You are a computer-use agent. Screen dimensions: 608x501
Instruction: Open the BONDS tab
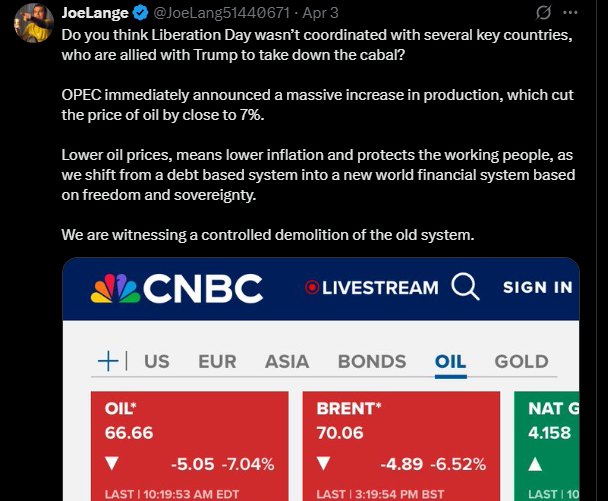click(372, 362)
